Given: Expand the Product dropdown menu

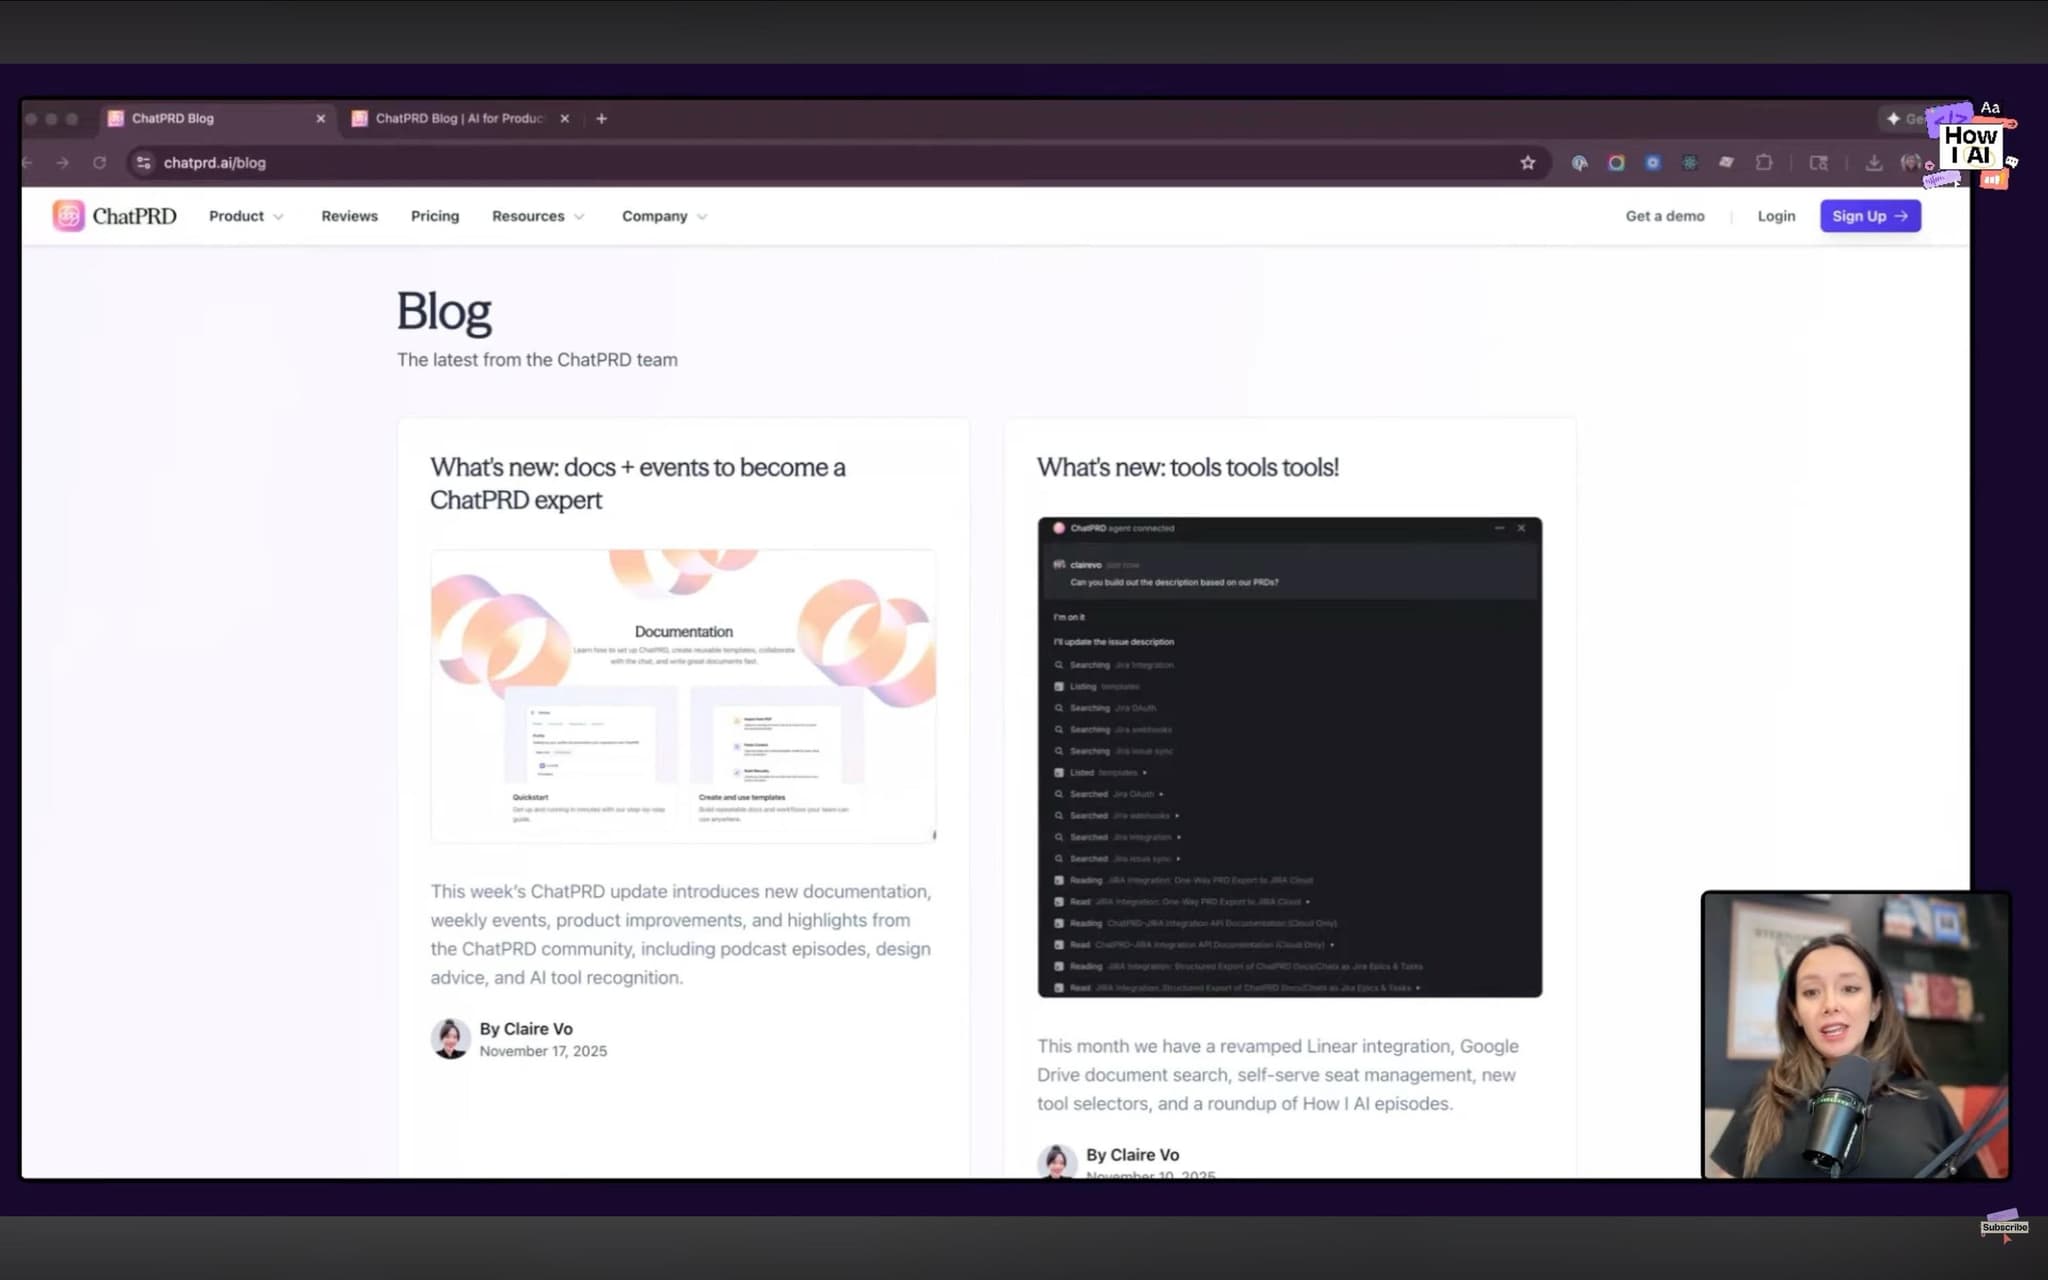Looking at the screenshot, I should pos(246,216).
